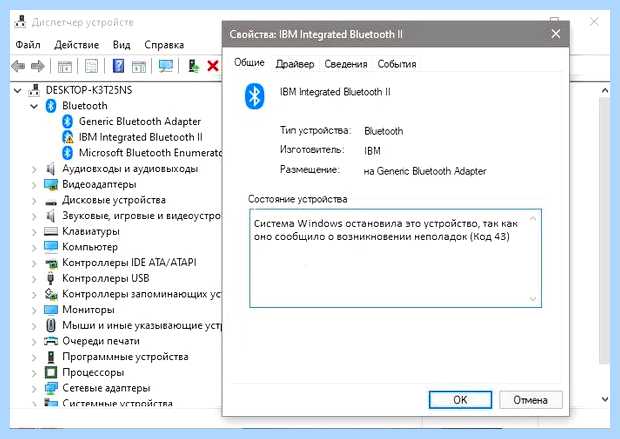620x439 pixels.
Task: Select the Microsoft Bluetooth Enumerator device
Action: click(150, 153)
